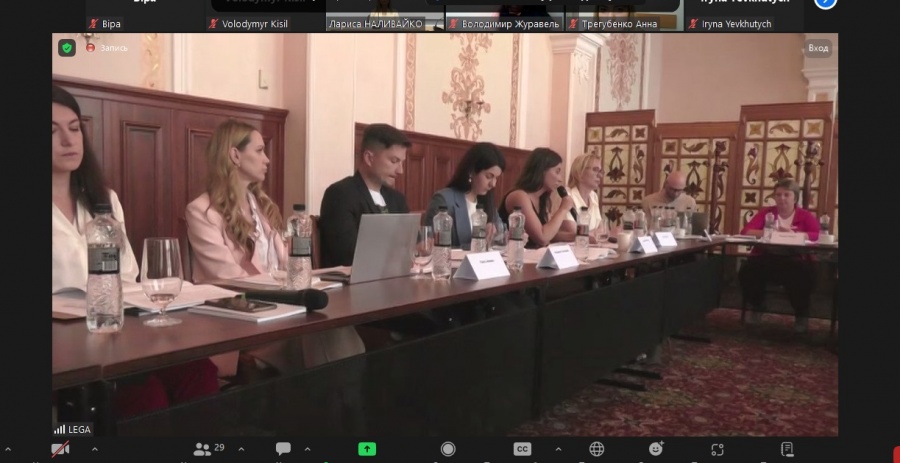Click the Record circle icon
900x463 pixels.
click(448, 449)
